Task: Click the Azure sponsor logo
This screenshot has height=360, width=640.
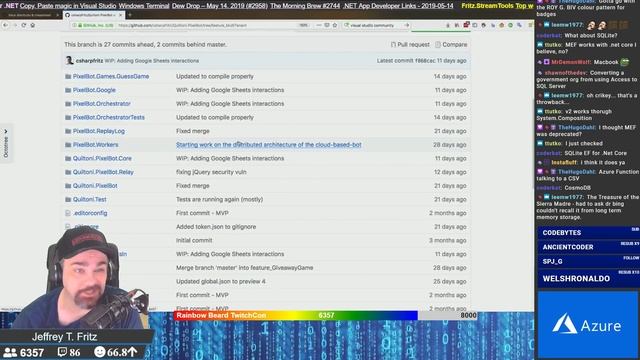Action: coord(587,325)
